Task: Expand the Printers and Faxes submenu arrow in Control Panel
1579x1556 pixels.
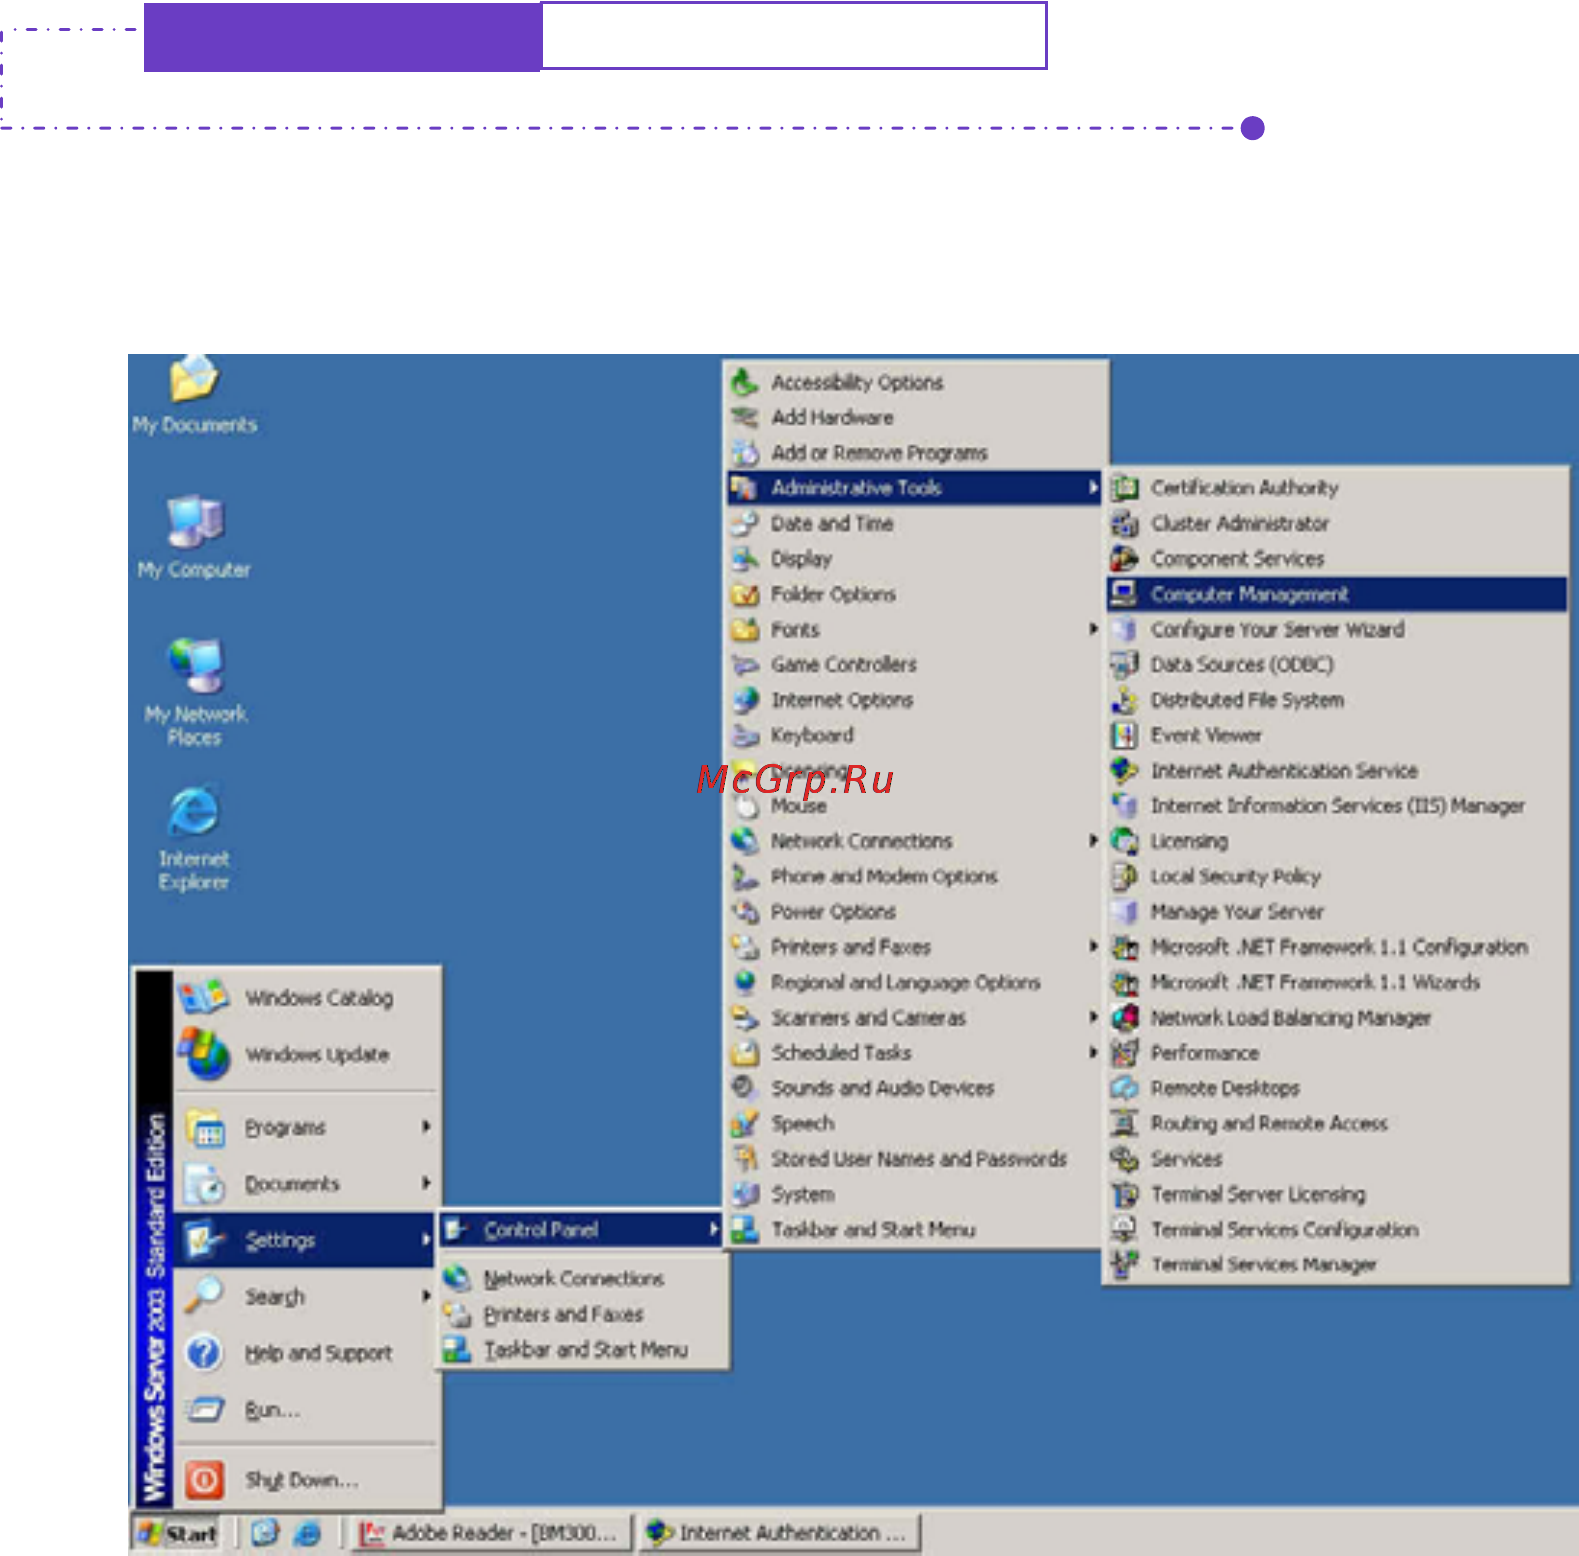Action: (x=1093, y=947)
